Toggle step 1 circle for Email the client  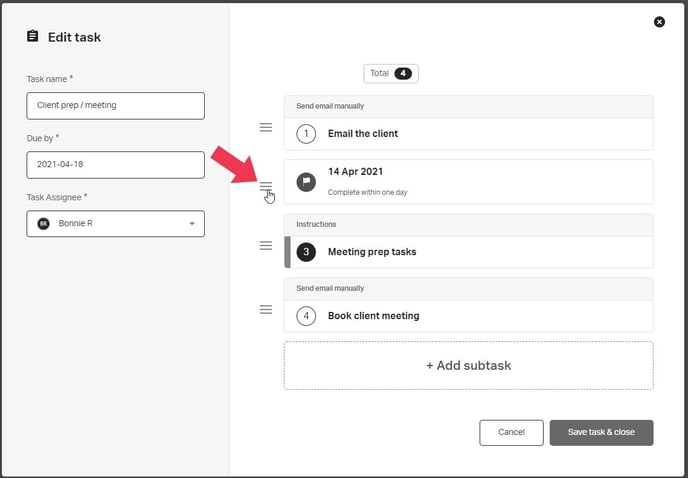tap(306, 133)
